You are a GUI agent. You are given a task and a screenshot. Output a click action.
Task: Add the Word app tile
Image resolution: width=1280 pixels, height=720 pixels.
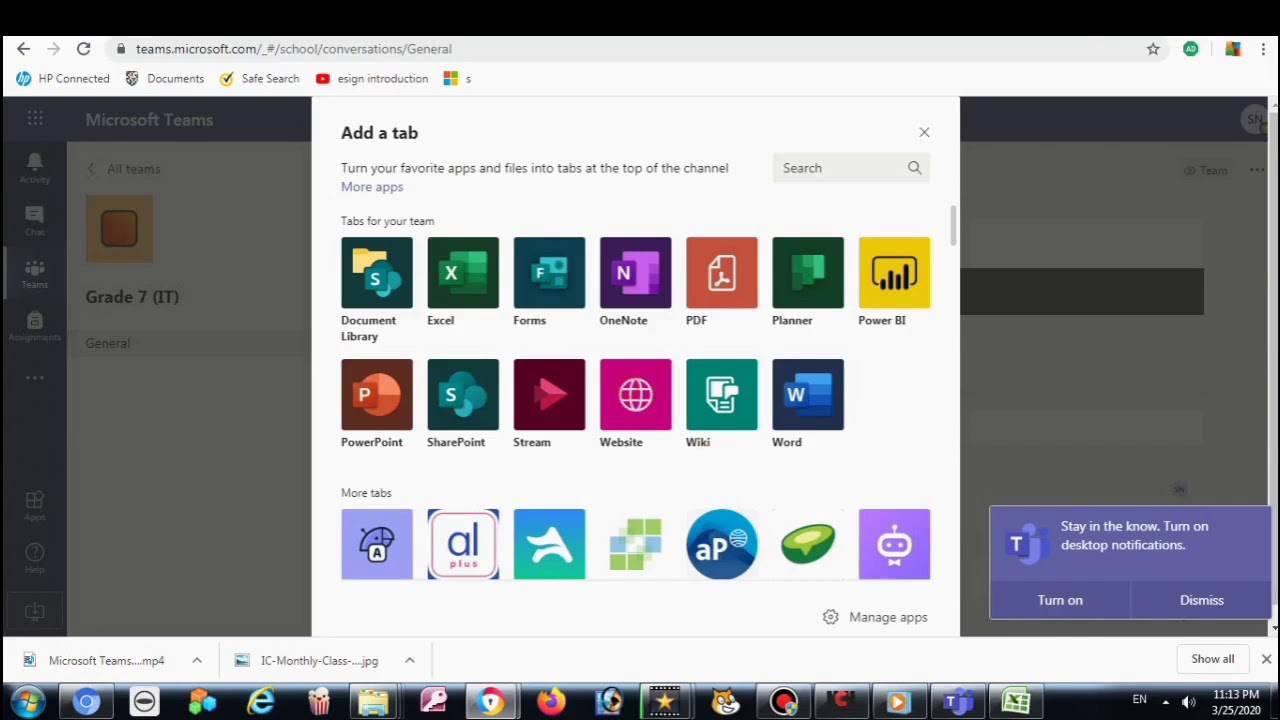click(808, 395)
